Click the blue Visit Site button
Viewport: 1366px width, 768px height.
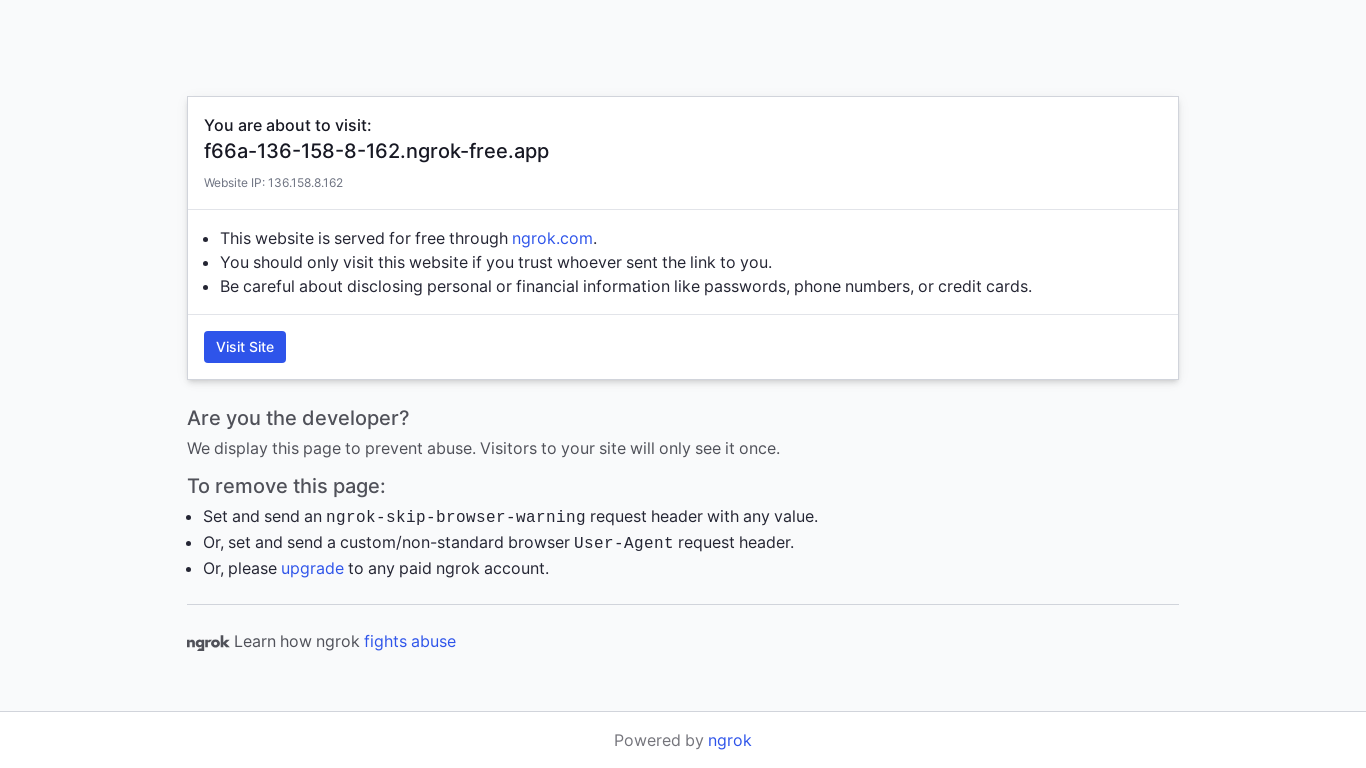pyautogui.click(x=245, y=347)
